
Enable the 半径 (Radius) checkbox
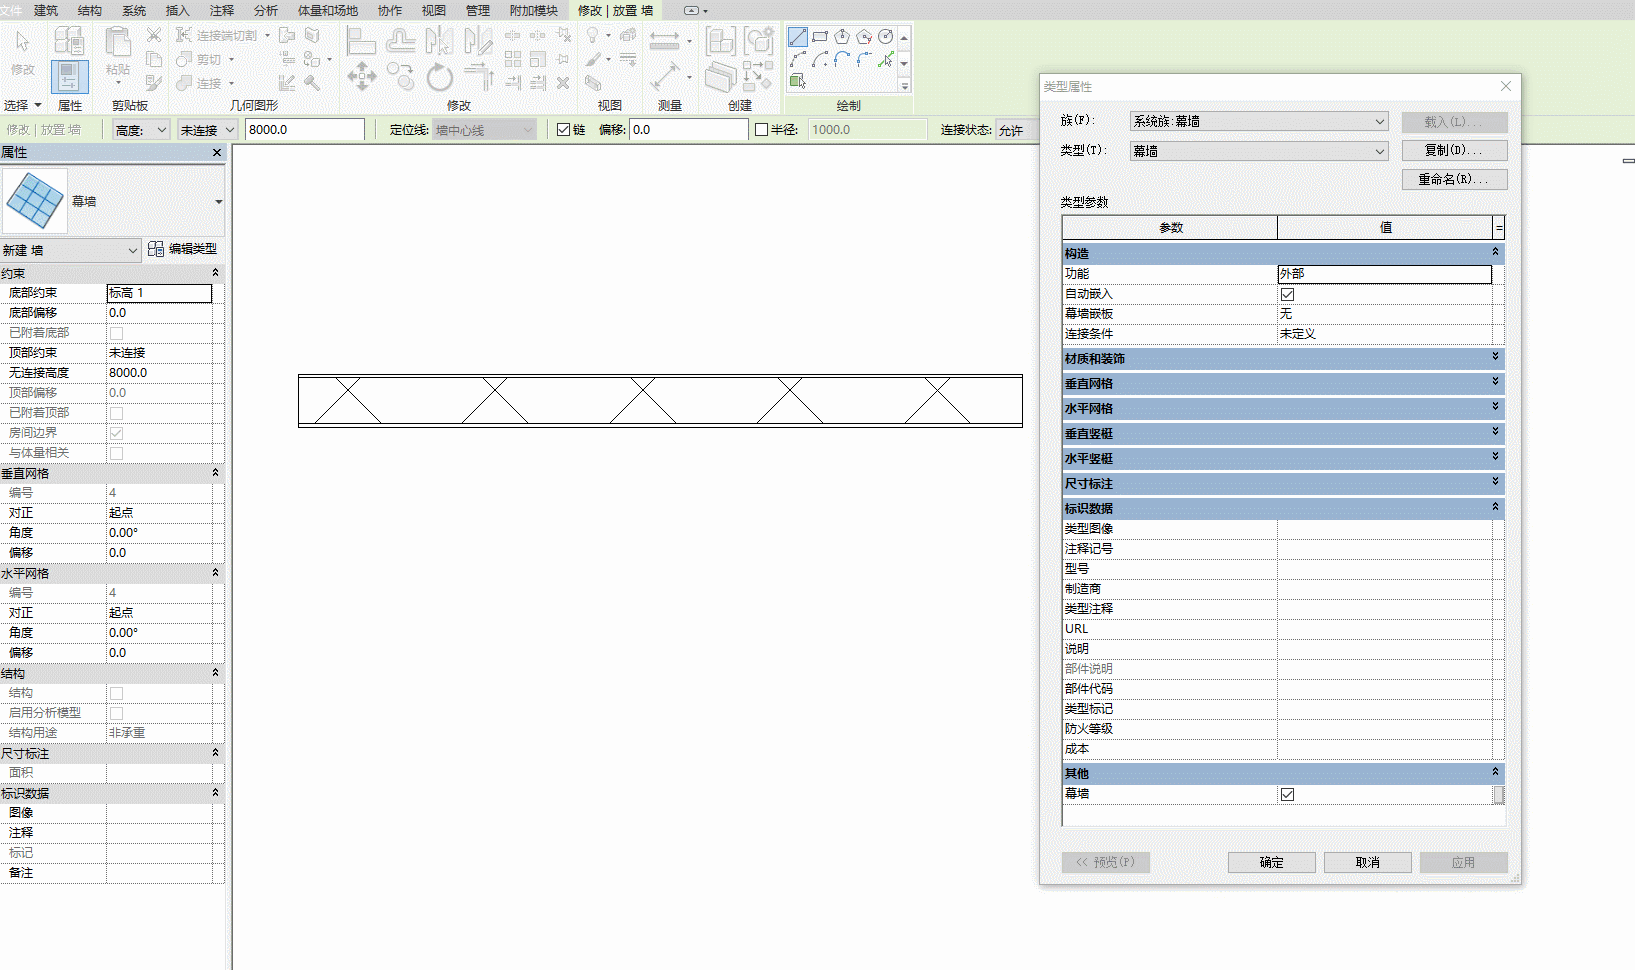761,130
